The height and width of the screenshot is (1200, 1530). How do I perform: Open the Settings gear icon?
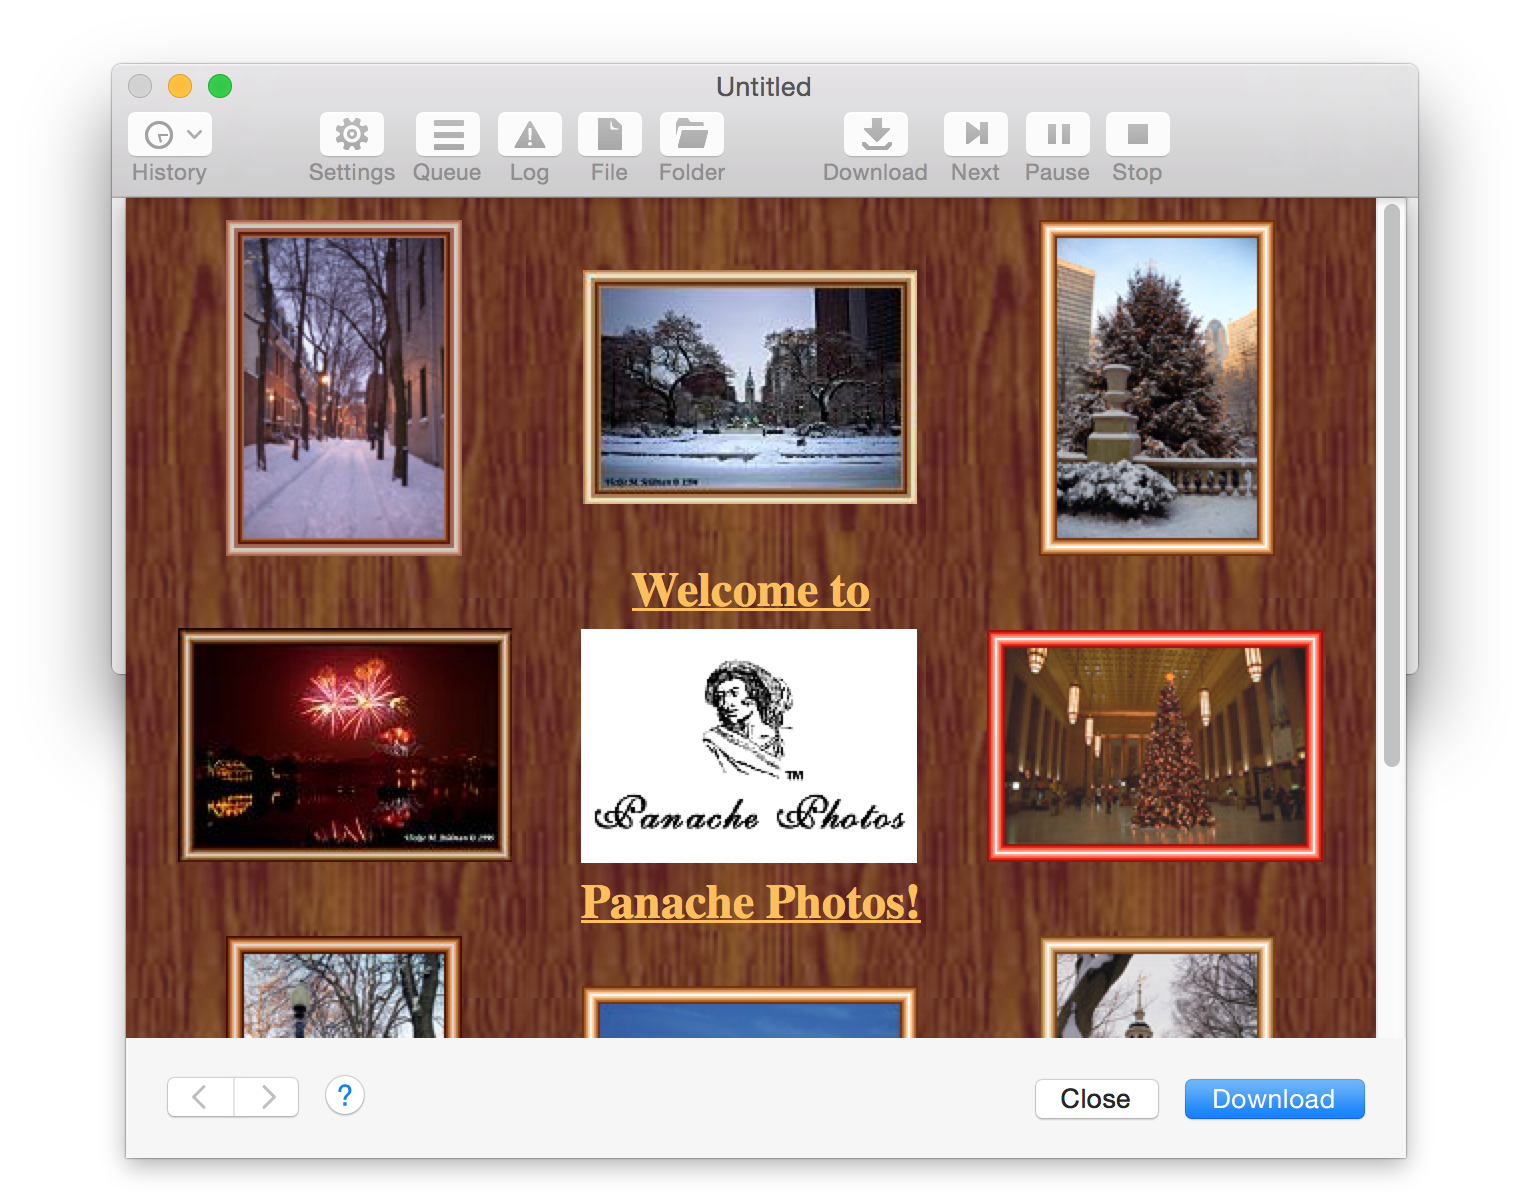click(x=351, y=134)
